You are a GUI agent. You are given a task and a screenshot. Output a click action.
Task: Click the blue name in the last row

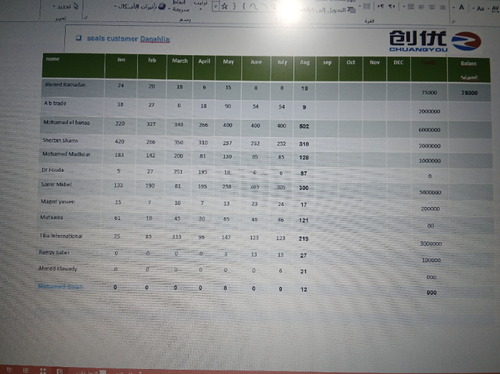pyautogui.click(x=60, y=286)
